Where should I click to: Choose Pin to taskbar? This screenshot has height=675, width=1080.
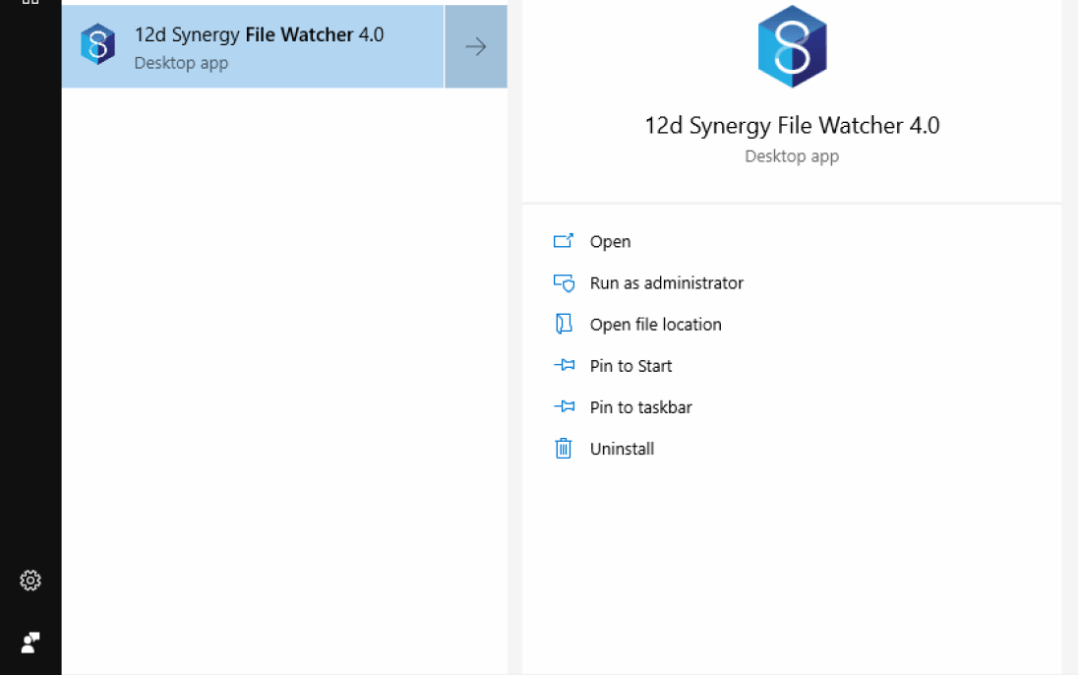coord(641,407)
